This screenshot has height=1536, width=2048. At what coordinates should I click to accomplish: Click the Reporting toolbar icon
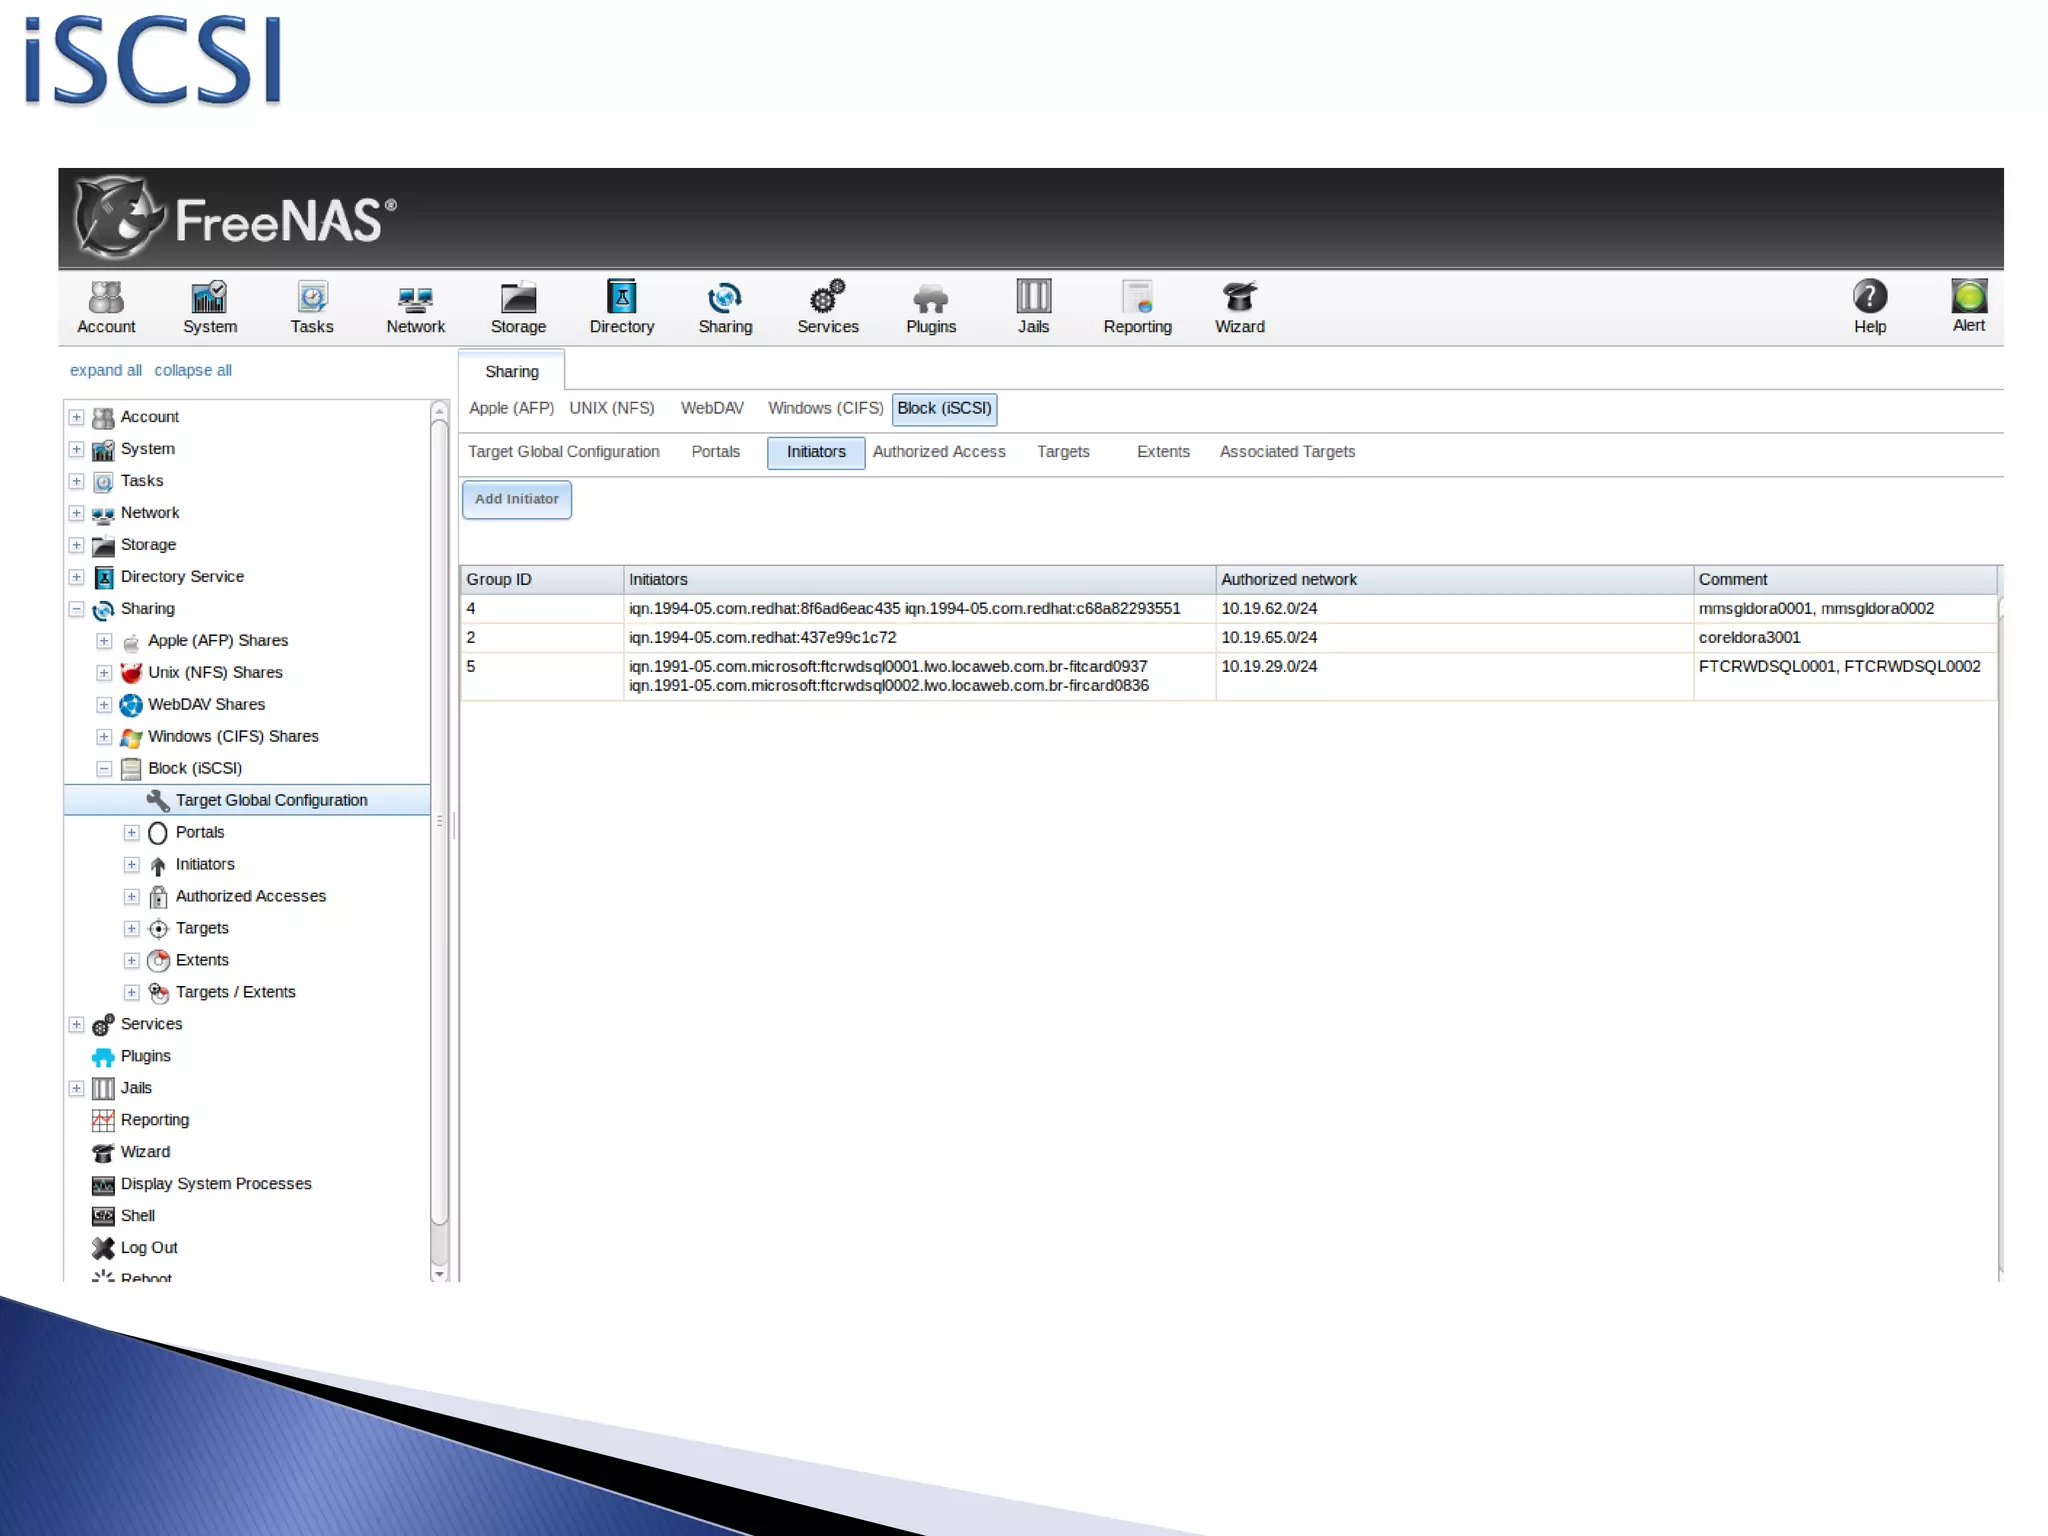pyautogui.click(x=1137, y=298)
